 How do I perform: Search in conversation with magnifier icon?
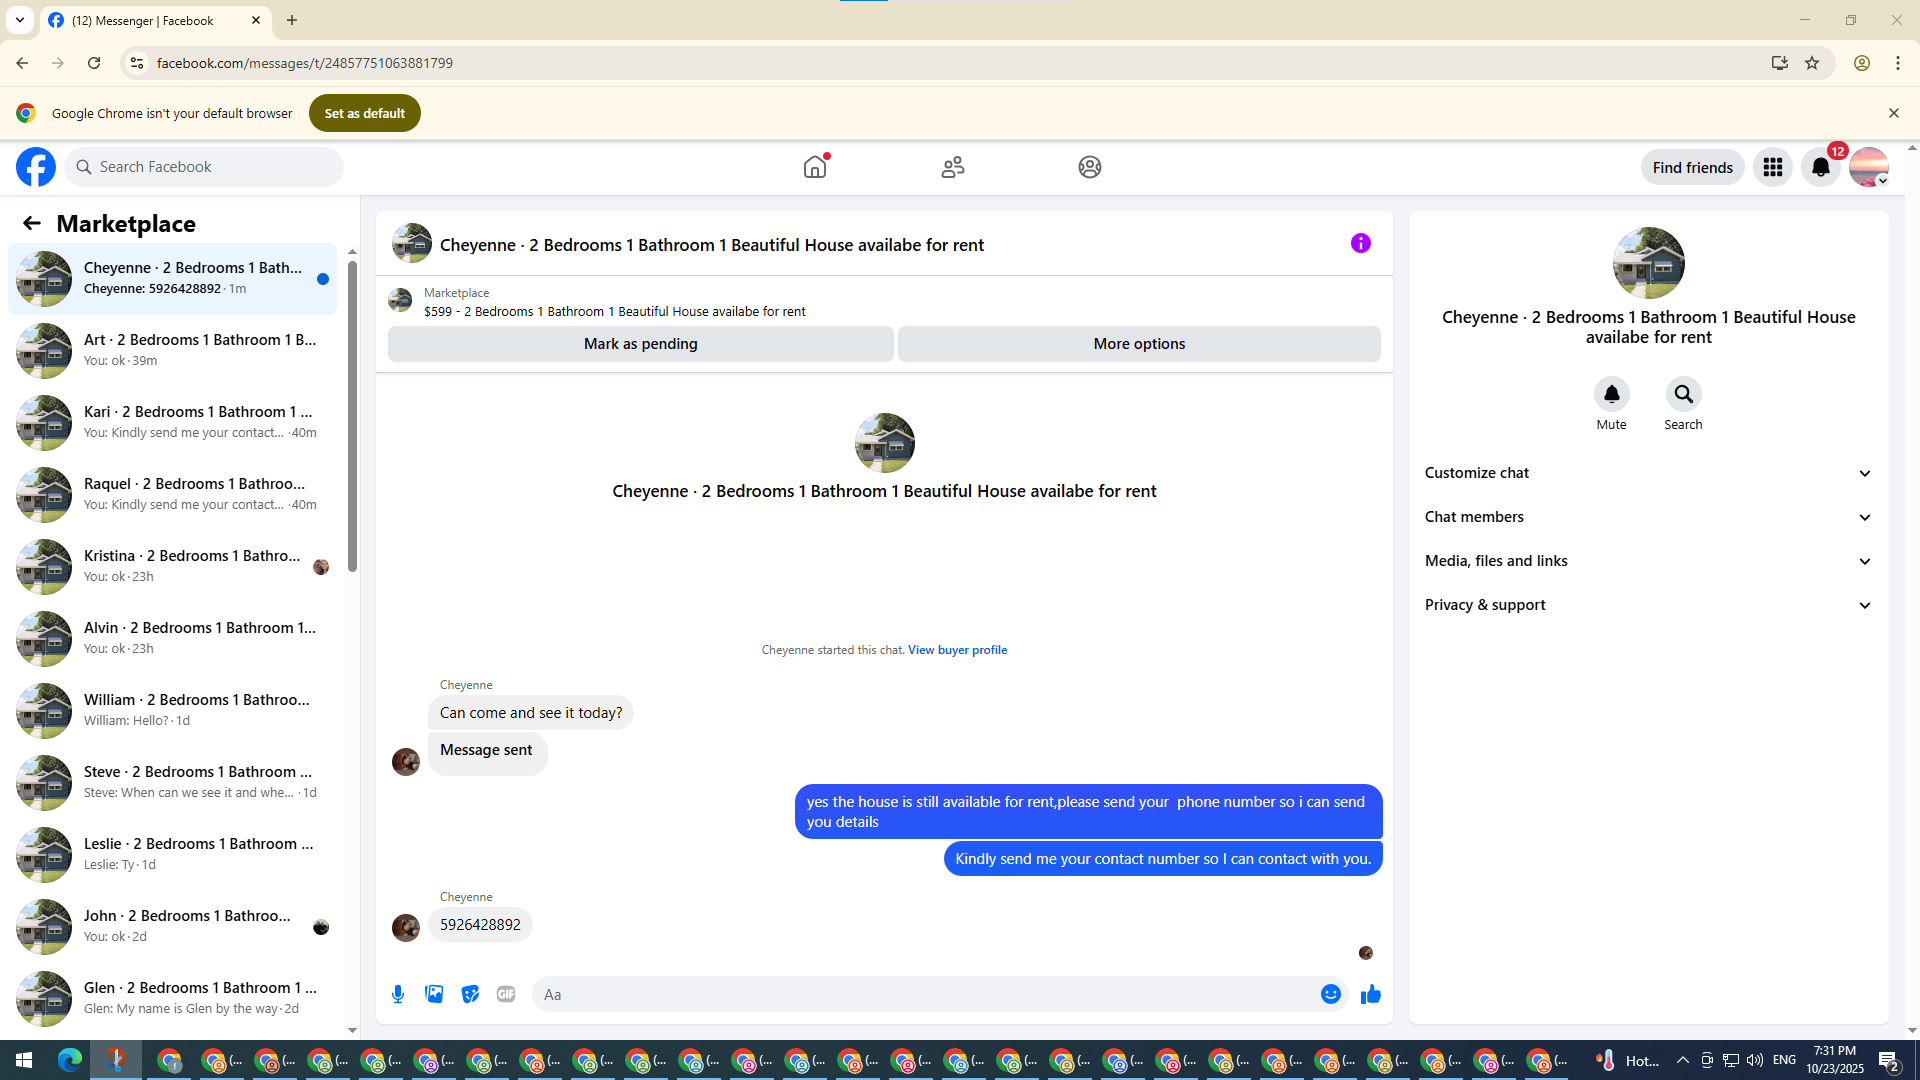1683,395
